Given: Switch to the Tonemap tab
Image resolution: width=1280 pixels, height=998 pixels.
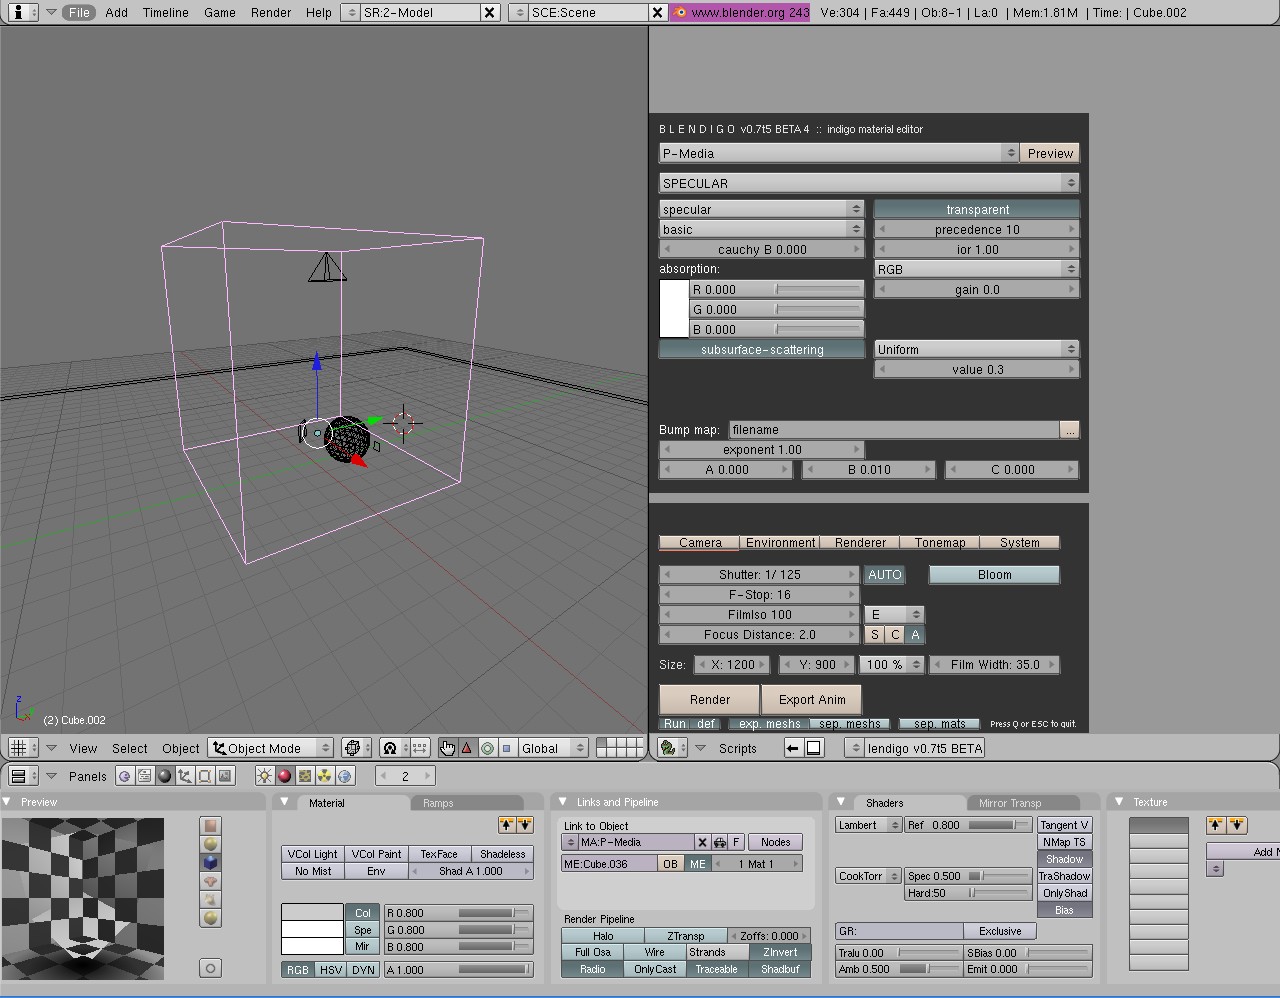Looking at the screenshot, I should 940,542.
